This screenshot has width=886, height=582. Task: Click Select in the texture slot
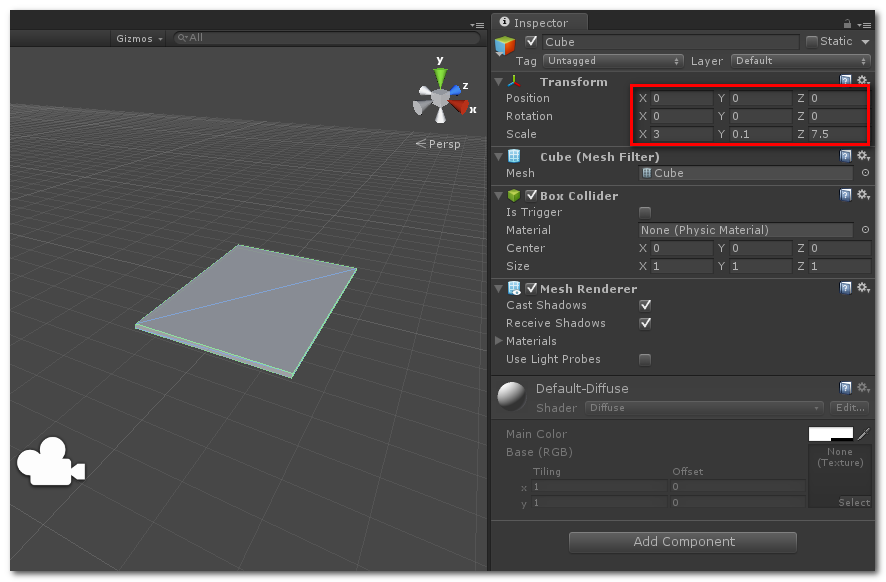(854, 502)
